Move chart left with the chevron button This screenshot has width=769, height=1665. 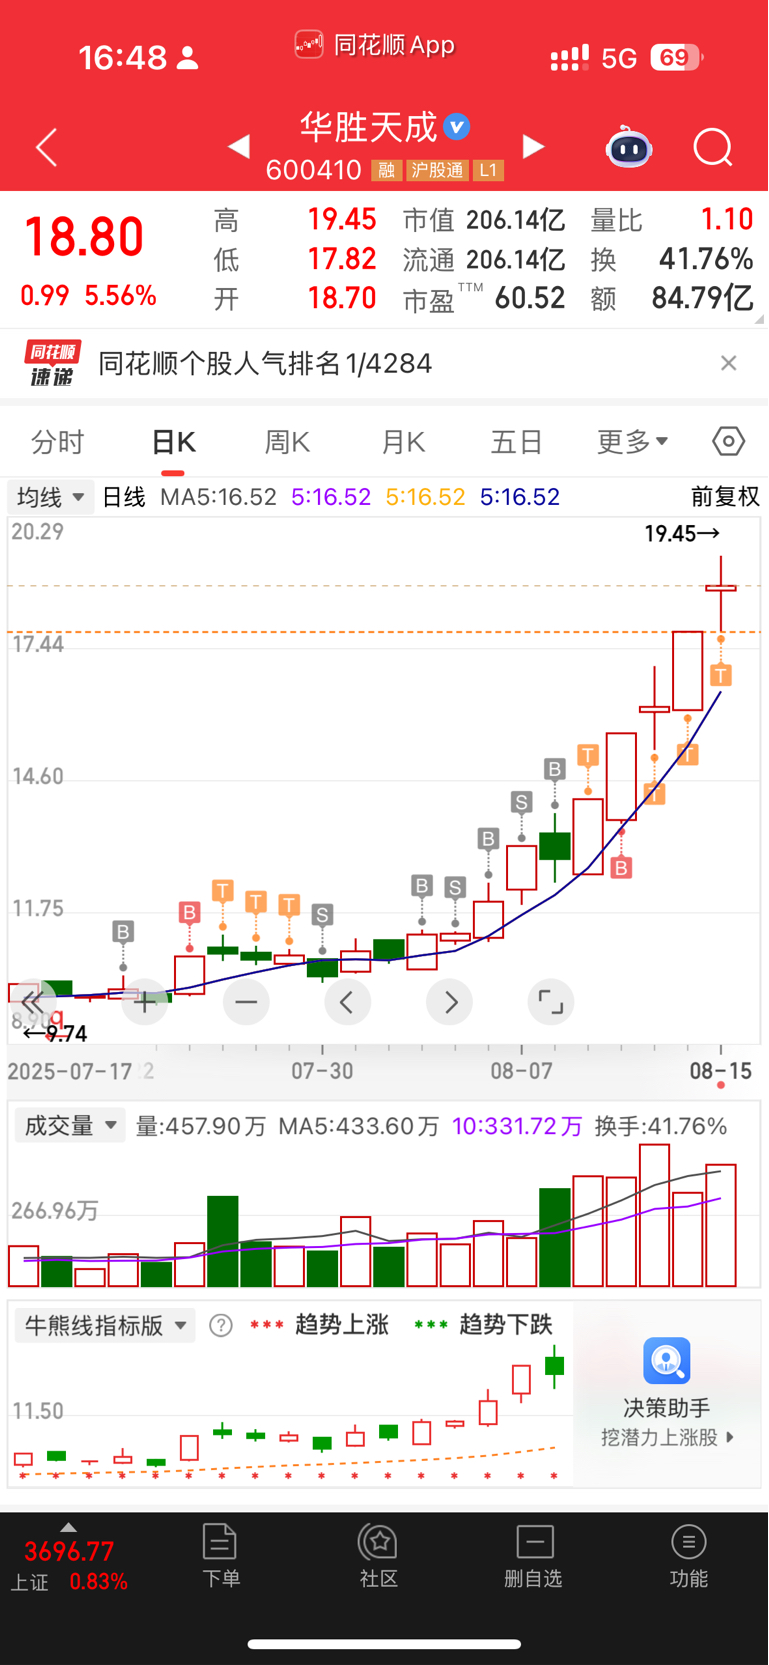347,1001
